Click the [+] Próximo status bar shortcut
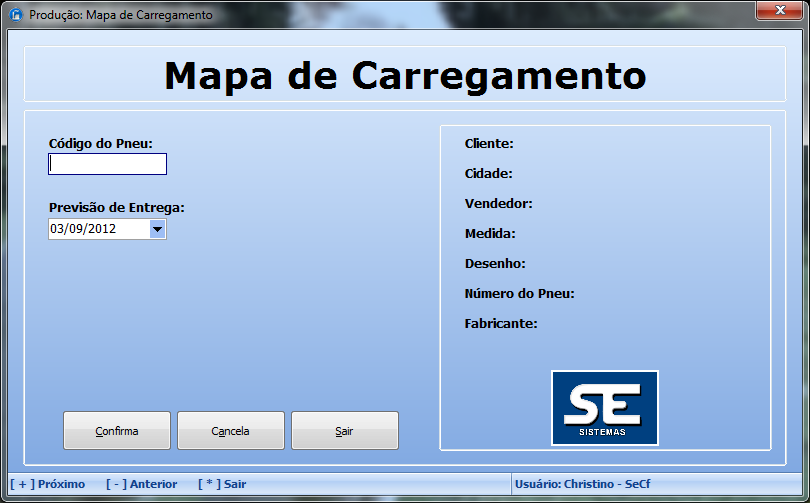 coord(47,484)
